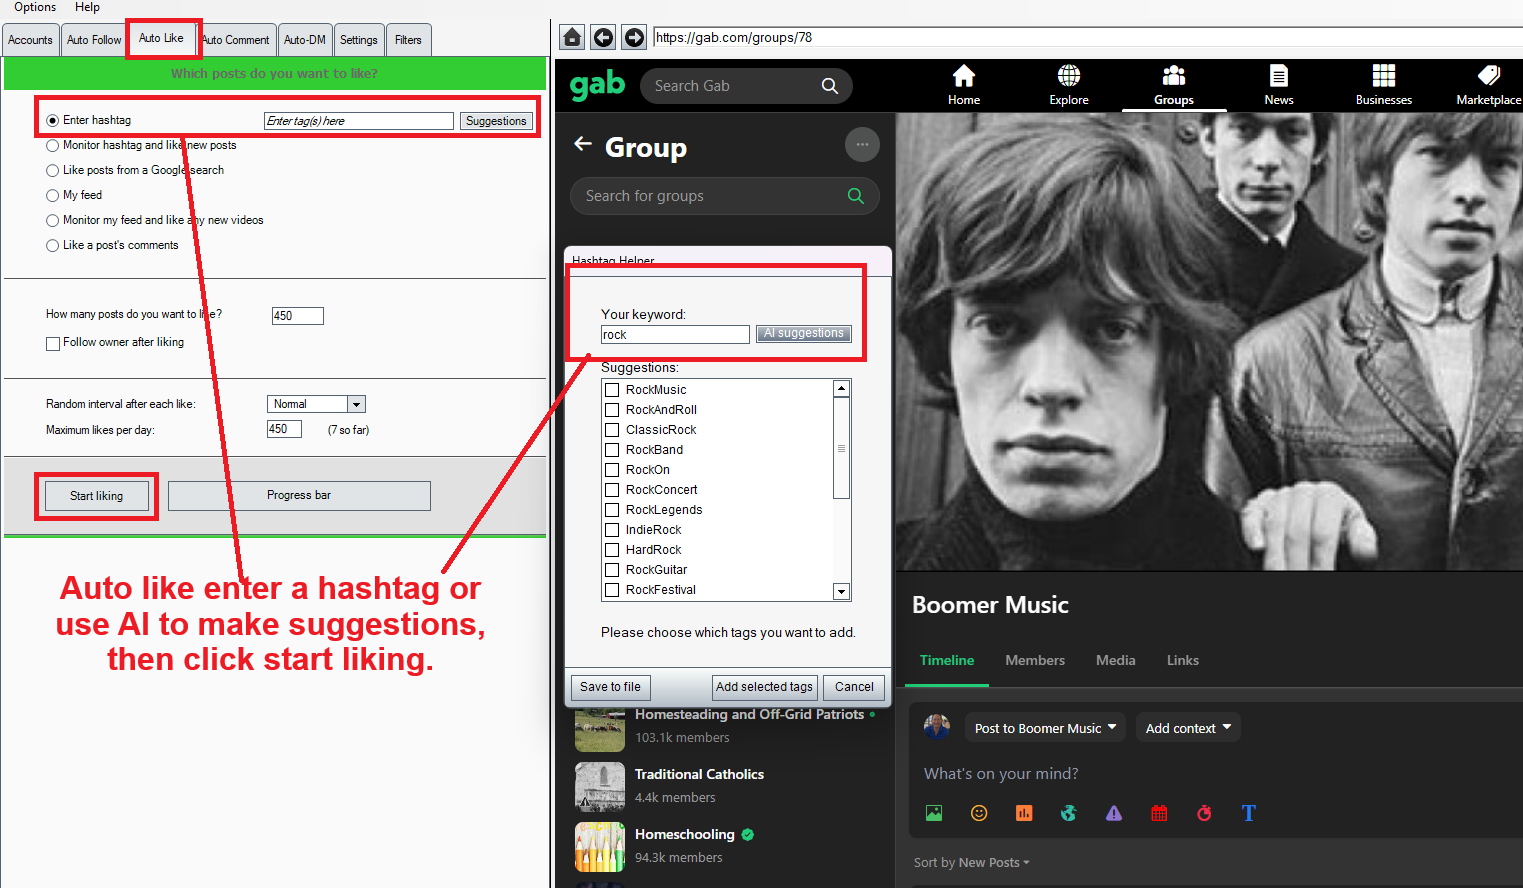This screenshot has width=1523, height=888.
Task: Select Monitor my feed and like new videos
Action: 53,220
